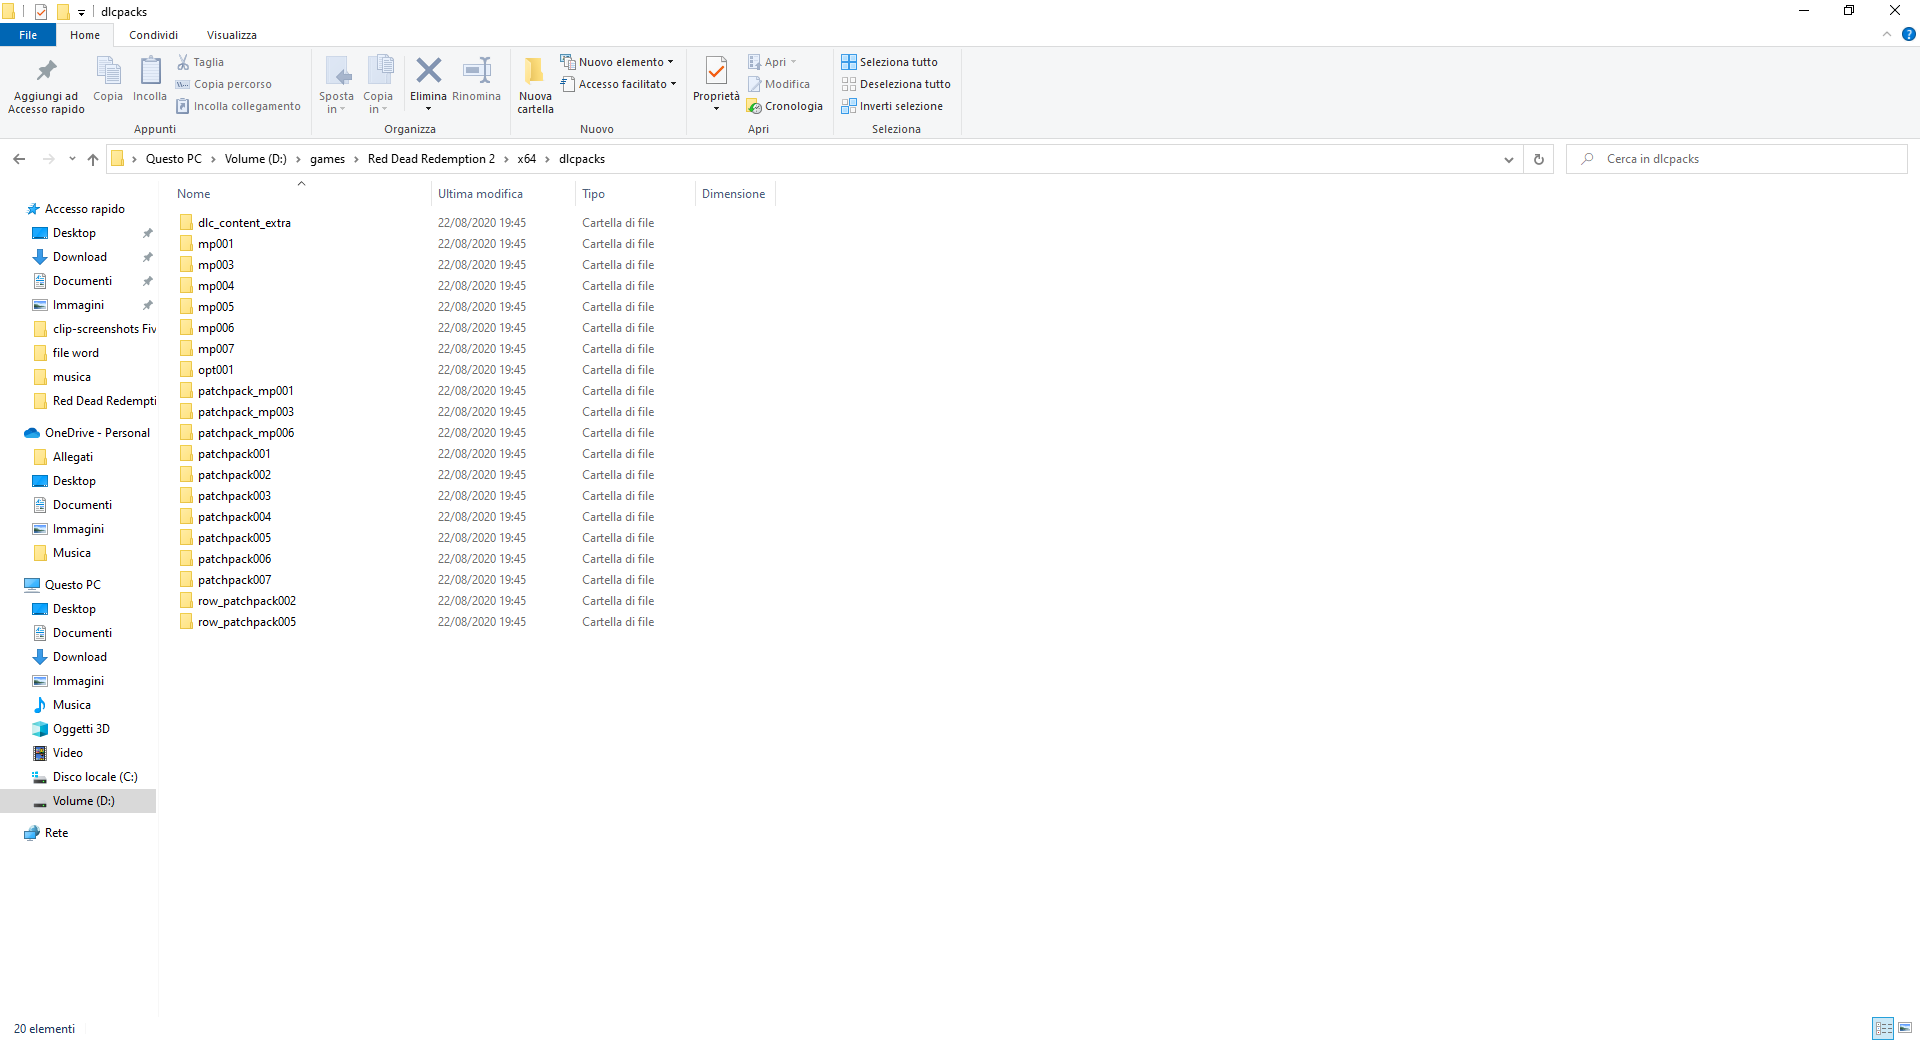Click Taglia scissors icon
This screenshot has height=1040, width=1920.
[200, 62]
